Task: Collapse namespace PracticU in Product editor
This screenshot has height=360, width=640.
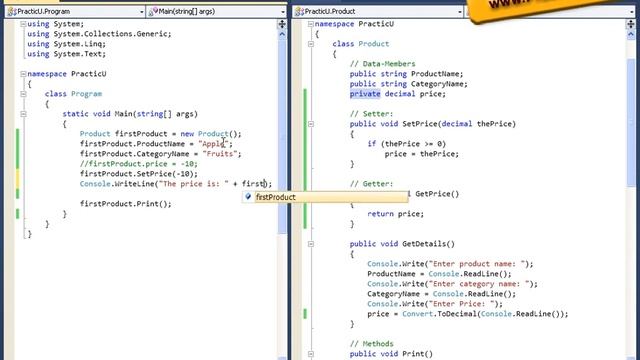Action: [x=311, y=24]
